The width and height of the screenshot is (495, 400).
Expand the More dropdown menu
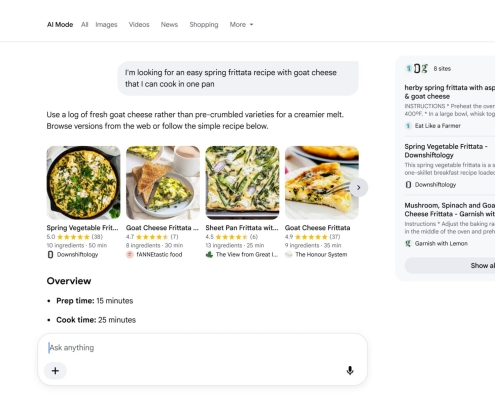pyautogui.click(x=241, y=25)
